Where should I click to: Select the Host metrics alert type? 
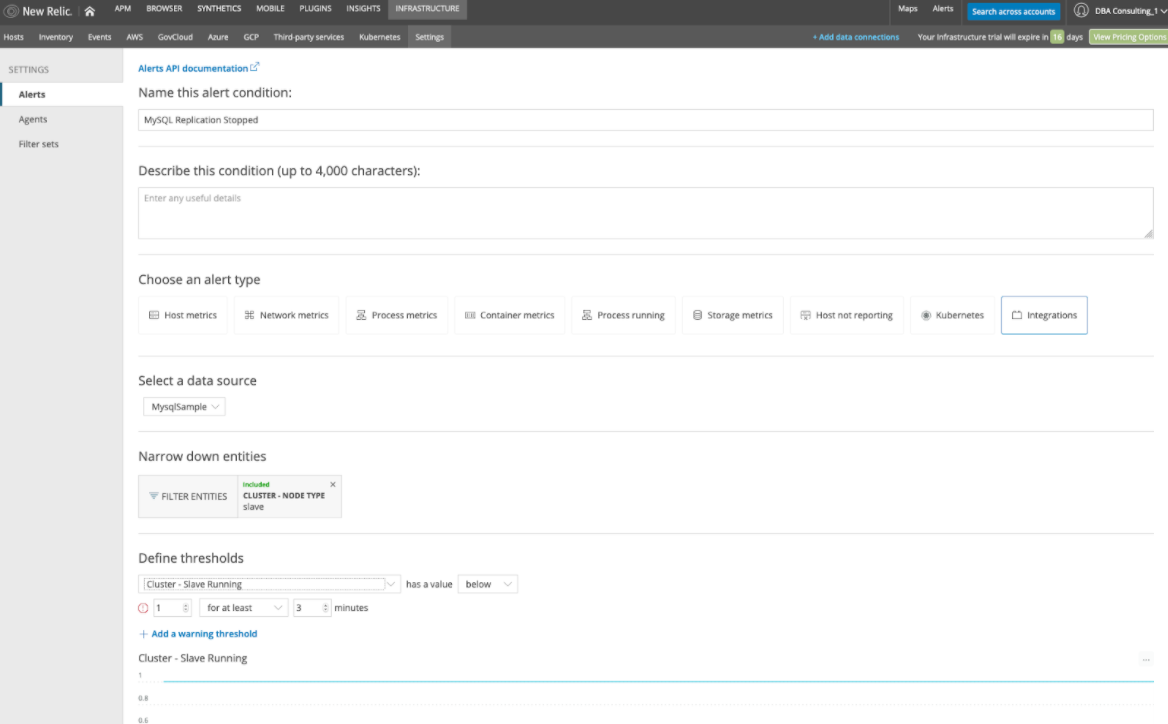point(183,315)
